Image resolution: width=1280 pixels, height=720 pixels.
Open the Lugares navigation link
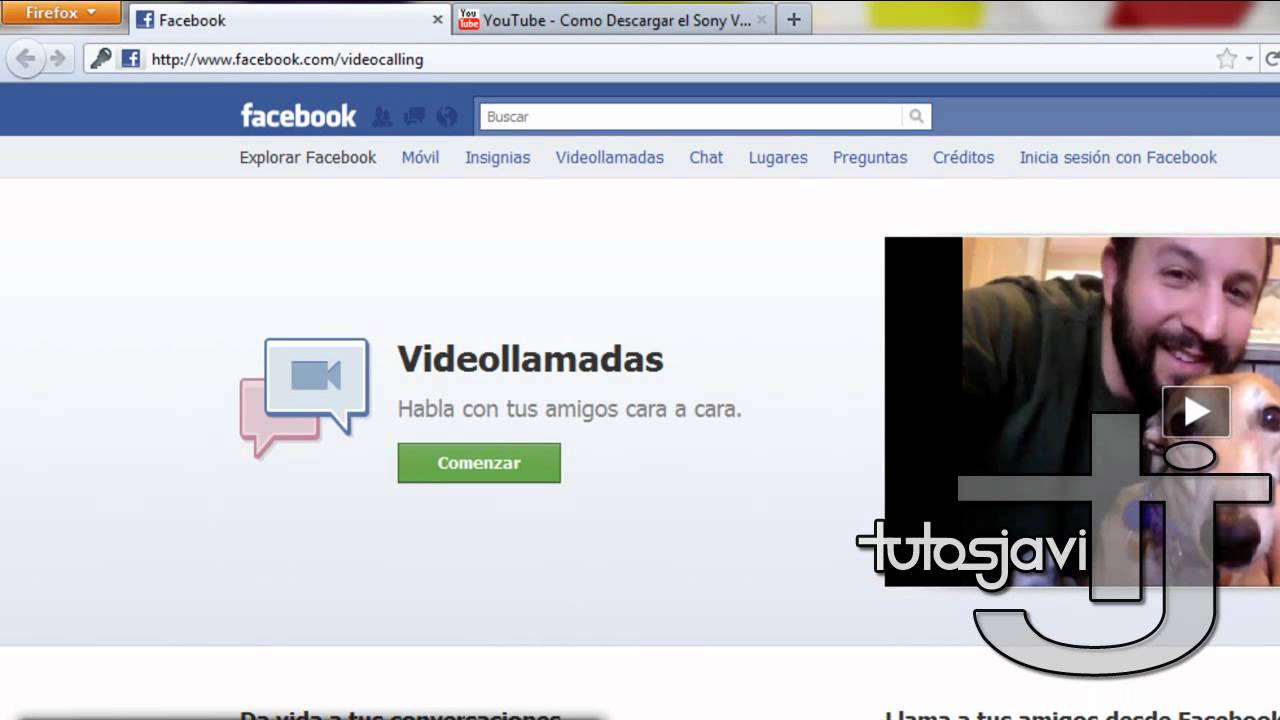click(x=778, y=157)
